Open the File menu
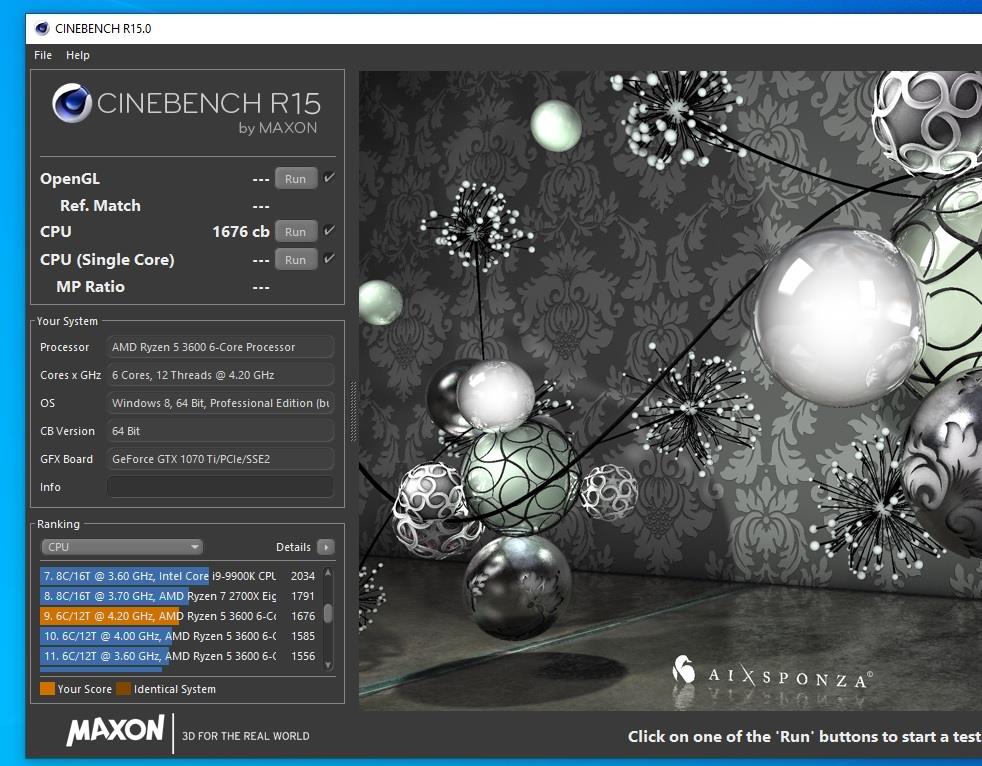This screenshot has height=766, width=982. [x=43, y=55]
